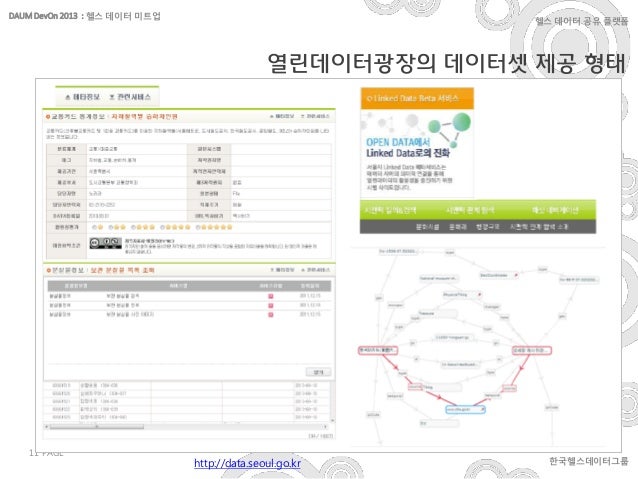
Task: Select the three-star rating radio button
Action: tap(133, 227)
